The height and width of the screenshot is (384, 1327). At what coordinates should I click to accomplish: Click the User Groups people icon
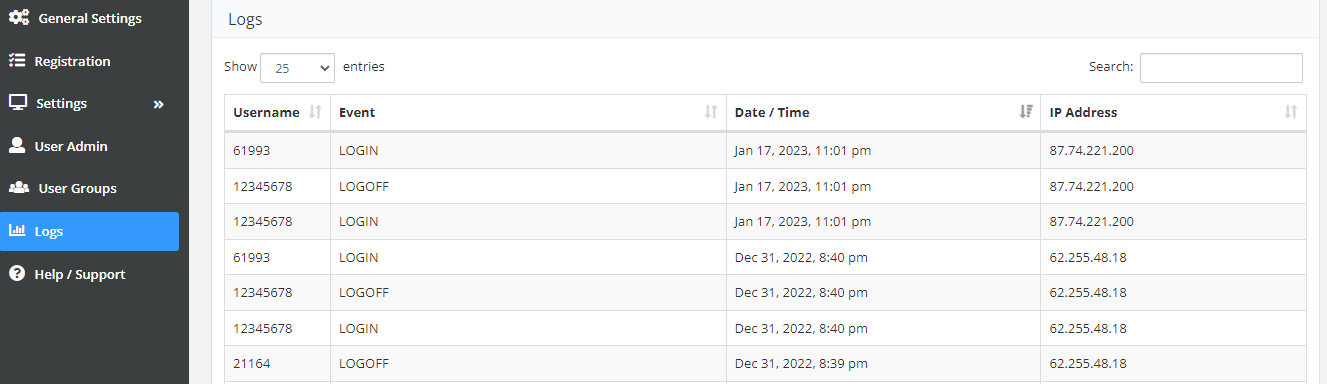pos(18,188)
